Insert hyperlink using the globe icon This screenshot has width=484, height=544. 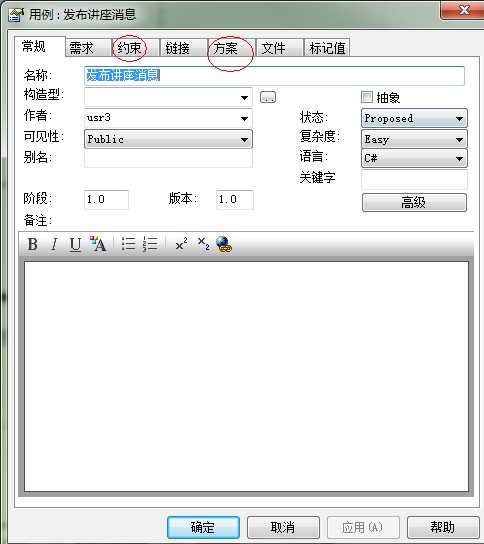coord(224,244)
